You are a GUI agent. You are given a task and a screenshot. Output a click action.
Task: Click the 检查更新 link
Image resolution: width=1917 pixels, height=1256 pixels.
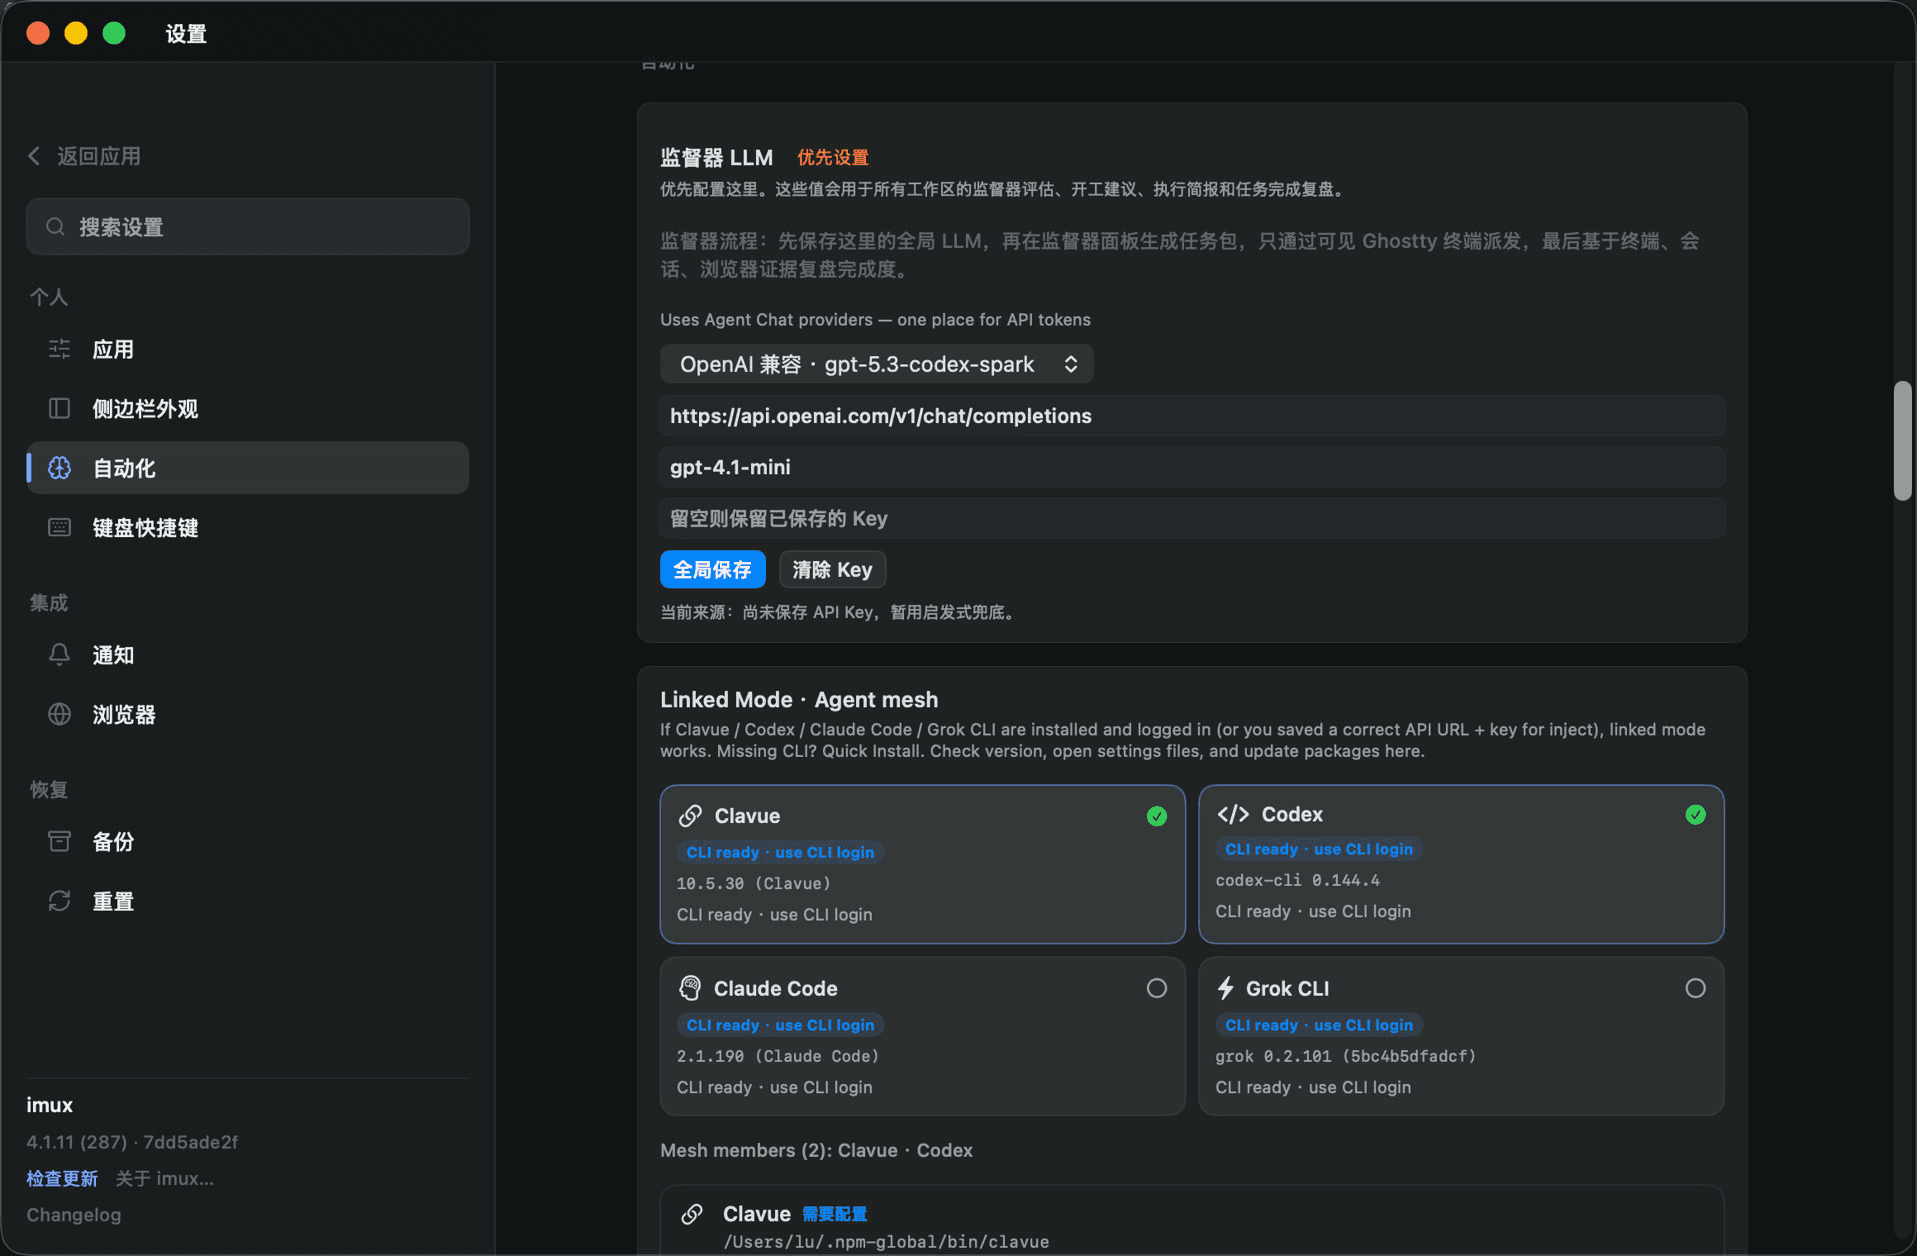[x=62, y=1178]
